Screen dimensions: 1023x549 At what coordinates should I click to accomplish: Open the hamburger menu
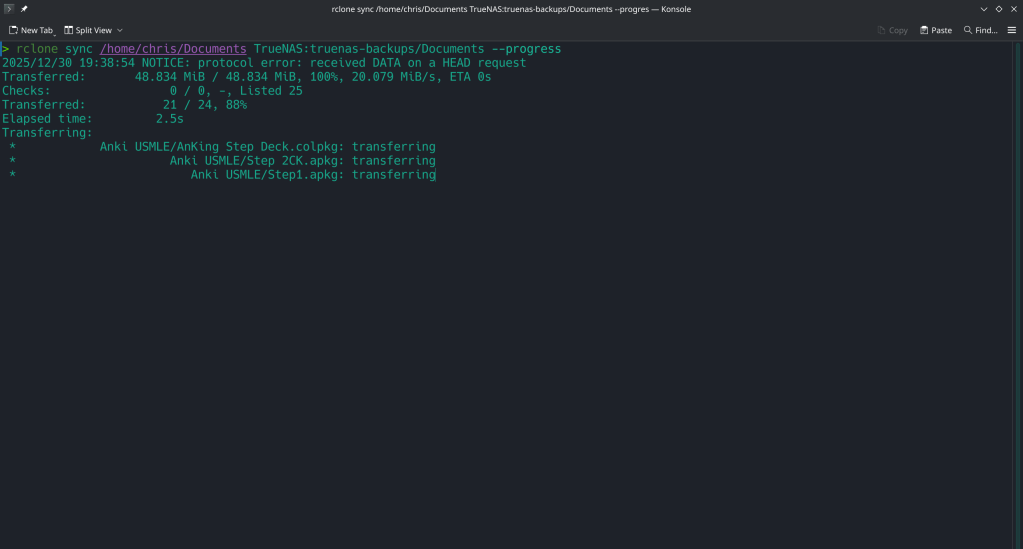coord(1010,30)
